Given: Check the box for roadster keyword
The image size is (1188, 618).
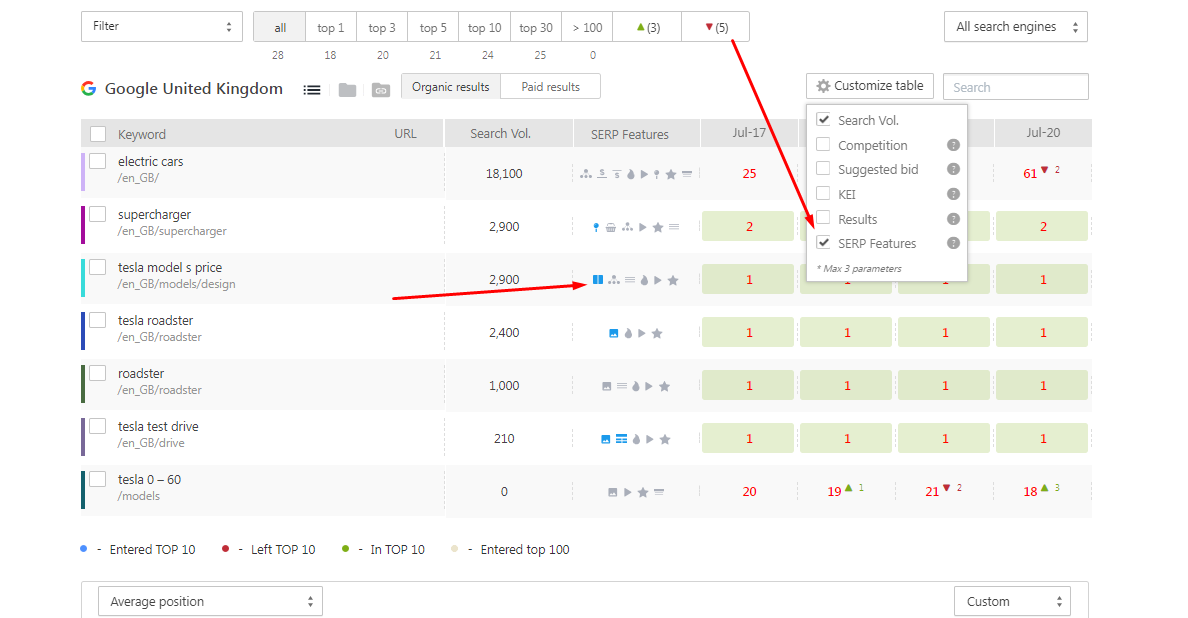Looking at the screenshot, I should [x=98, y=373].
